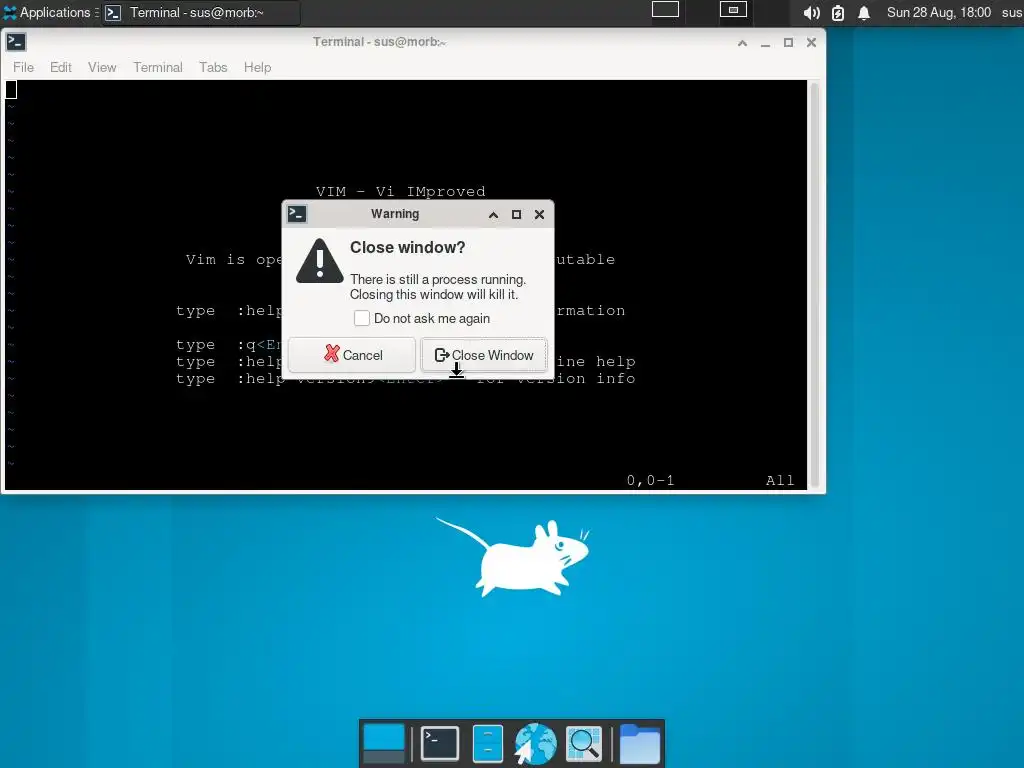Click the 'VIM - Vi IMproved' text
This screenshot has height=768, width=1024.
click(x=400, y=191)
